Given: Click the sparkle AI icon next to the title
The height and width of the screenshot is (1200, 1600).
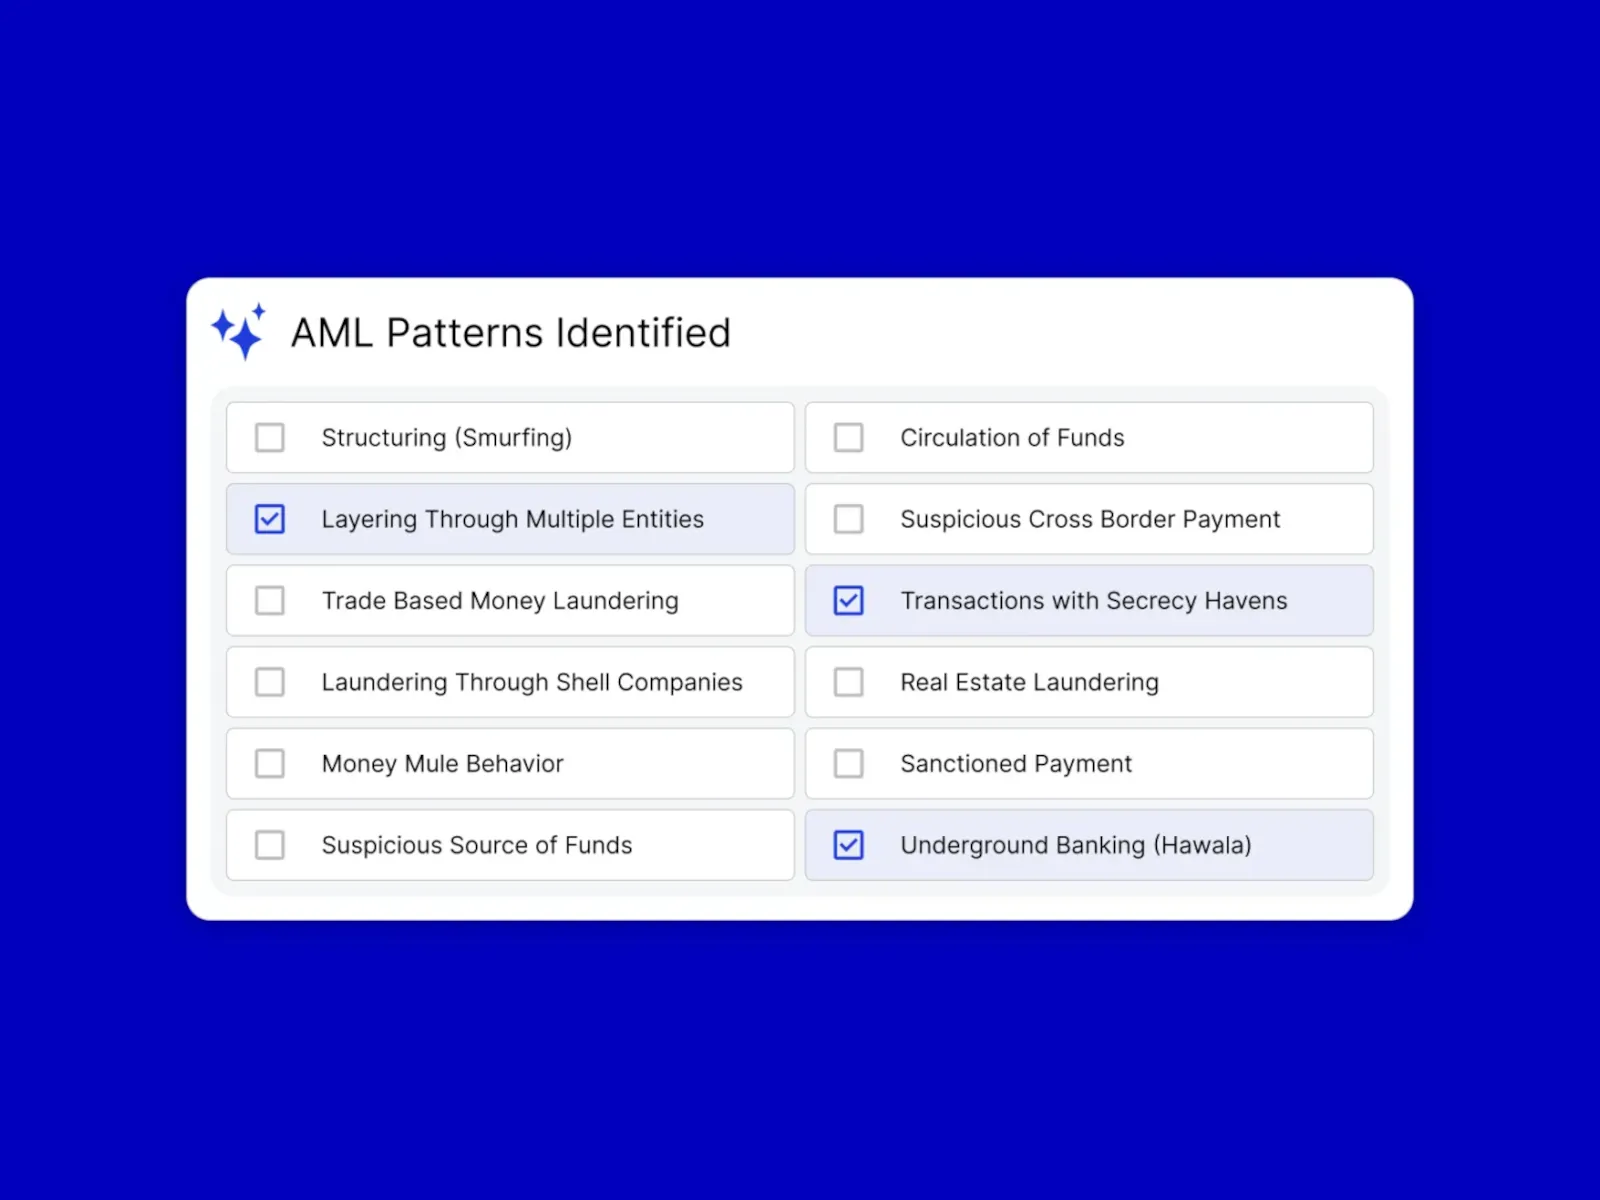Looking at the screenshot, I should point(239,331).
